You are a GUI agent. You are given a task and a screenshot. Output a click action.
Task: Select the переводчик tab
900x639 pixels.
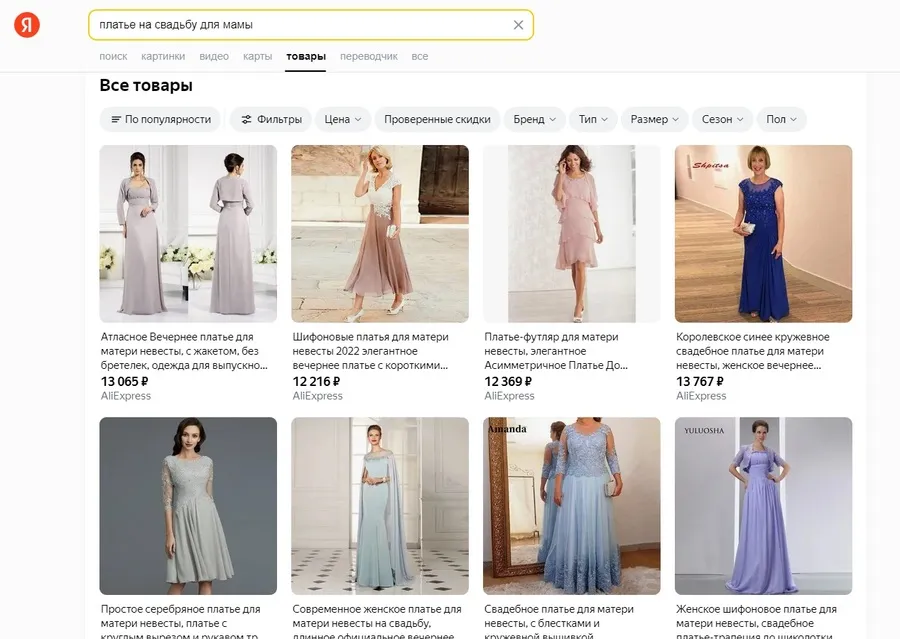(x=368, y=56)
